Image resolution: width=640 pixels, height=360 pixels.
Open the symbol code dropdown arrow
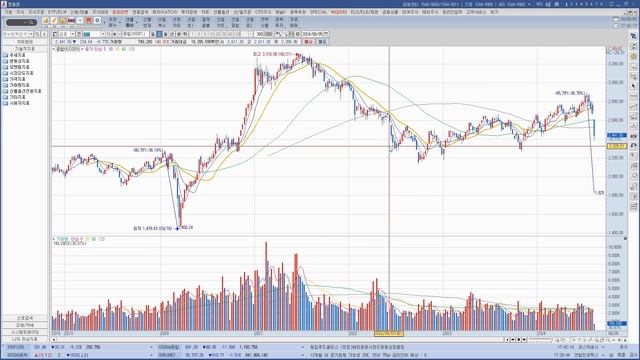coord(102,34)
